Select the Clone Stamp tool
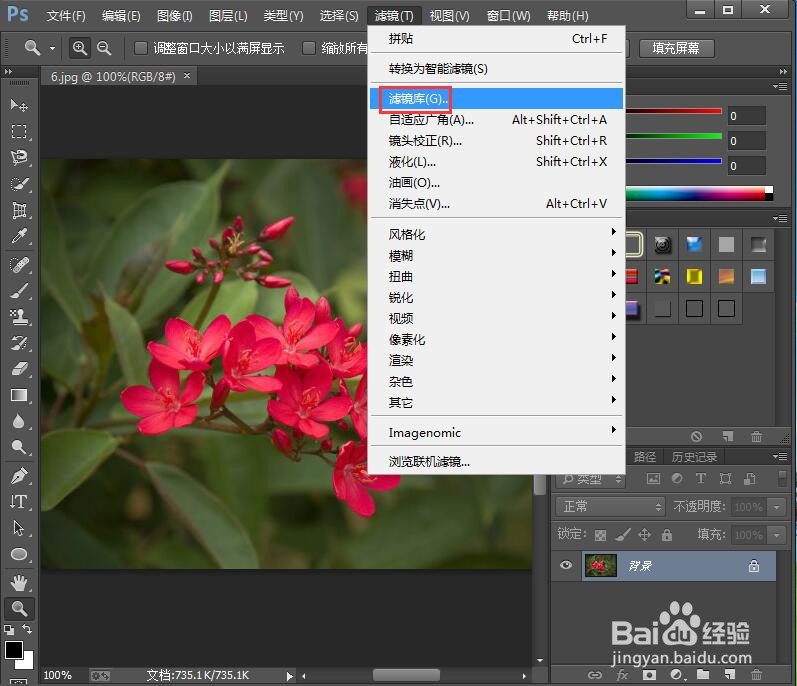The image size is (797, 686). click(x=19, y=317)
